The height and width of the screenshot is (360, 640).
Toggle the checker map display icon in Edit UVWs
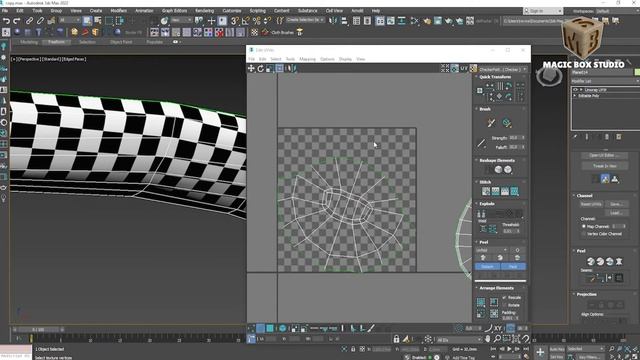point(473,69)
